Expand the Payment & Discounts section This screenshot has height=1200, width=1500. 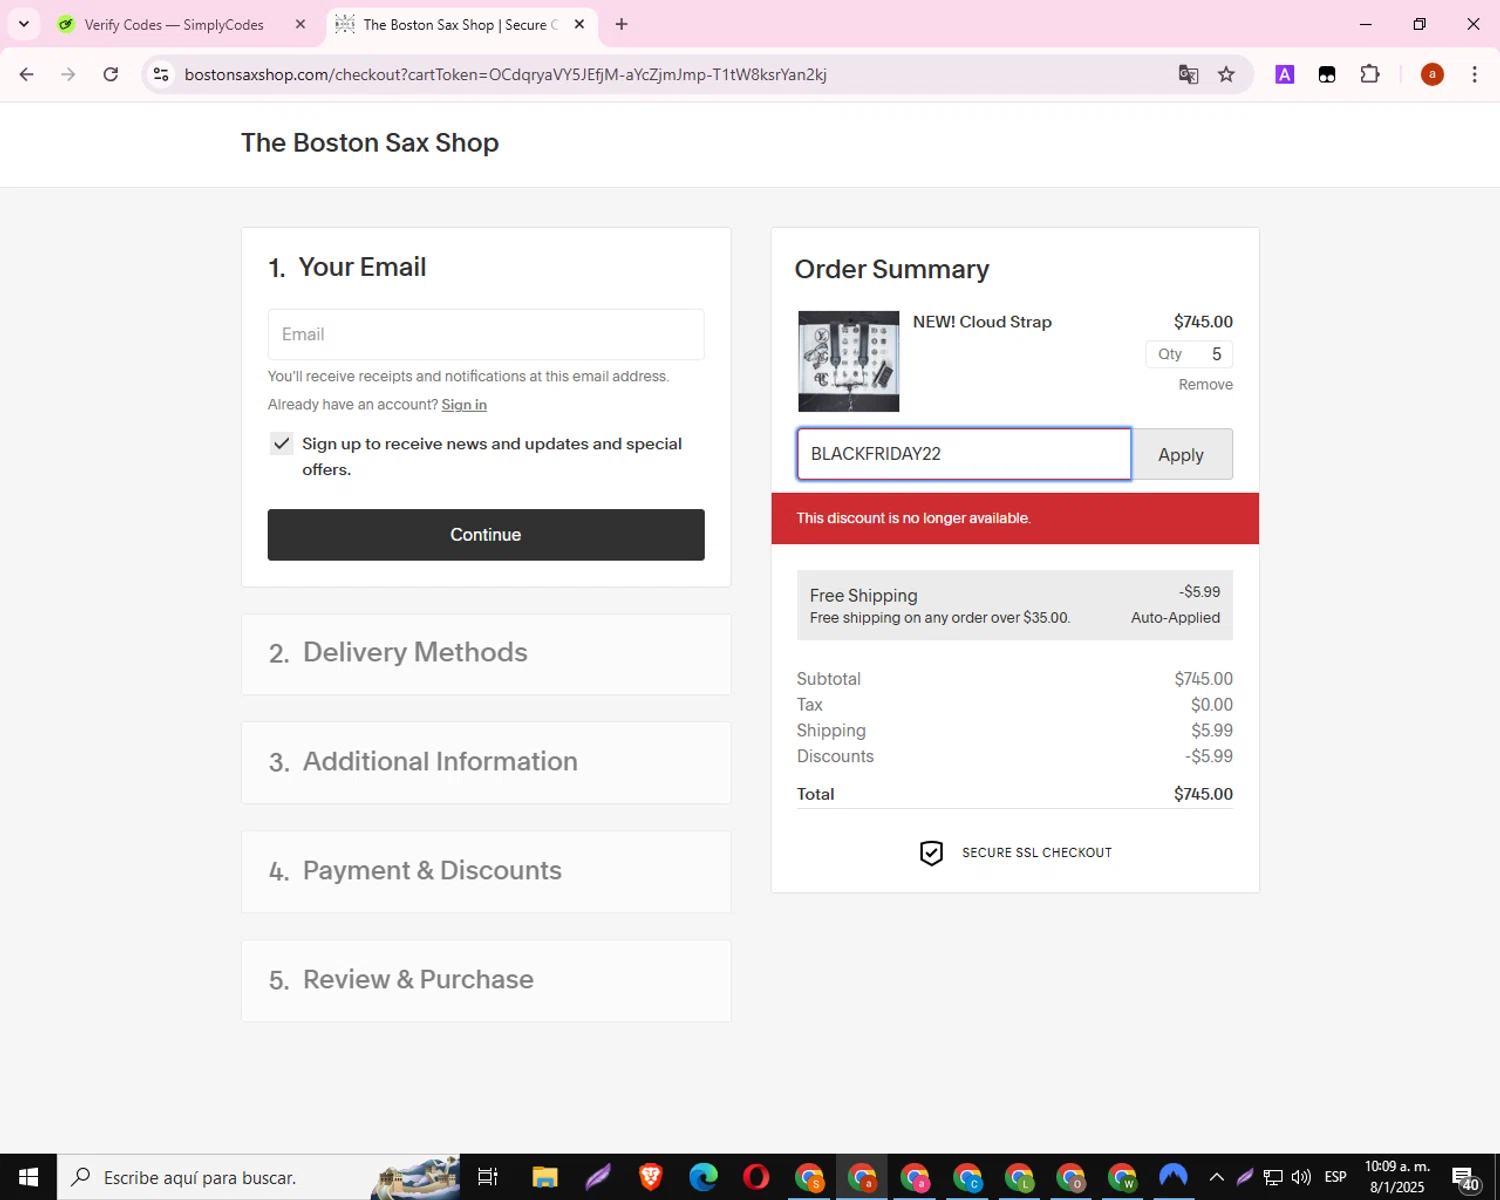tap(486, 872)
